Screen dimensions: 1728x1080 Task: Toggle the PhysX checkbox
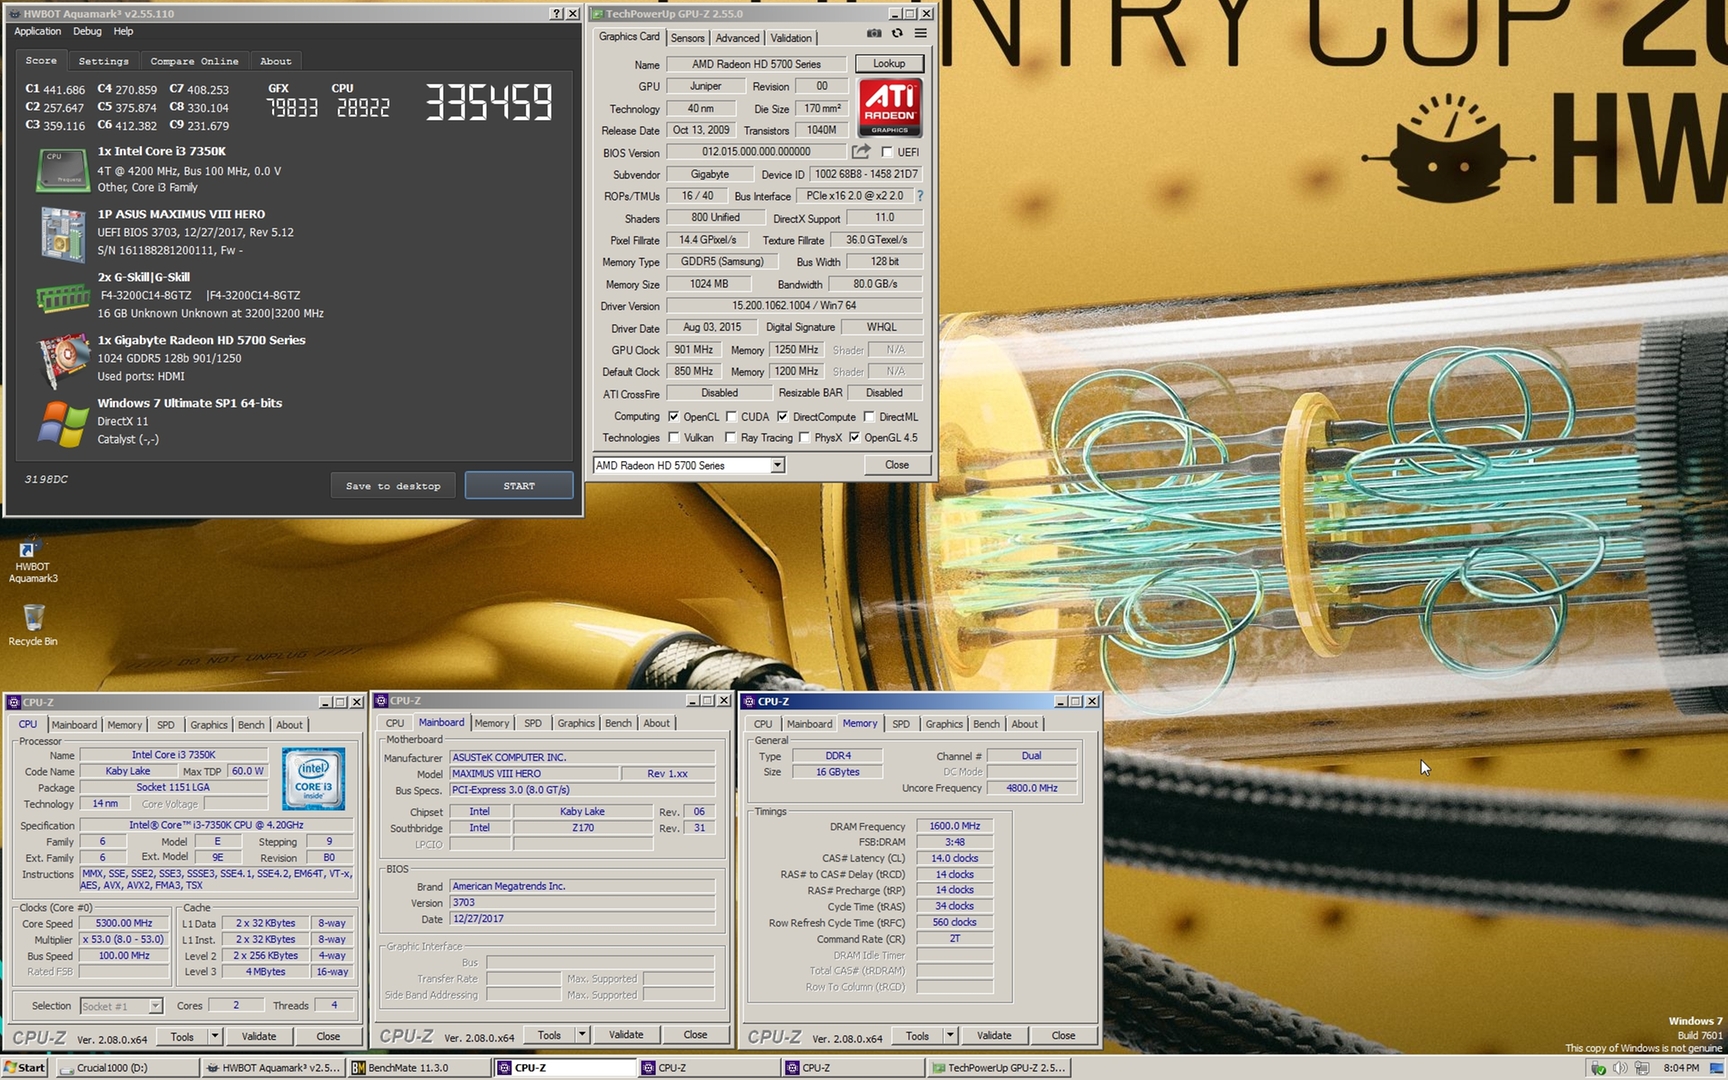804,437
